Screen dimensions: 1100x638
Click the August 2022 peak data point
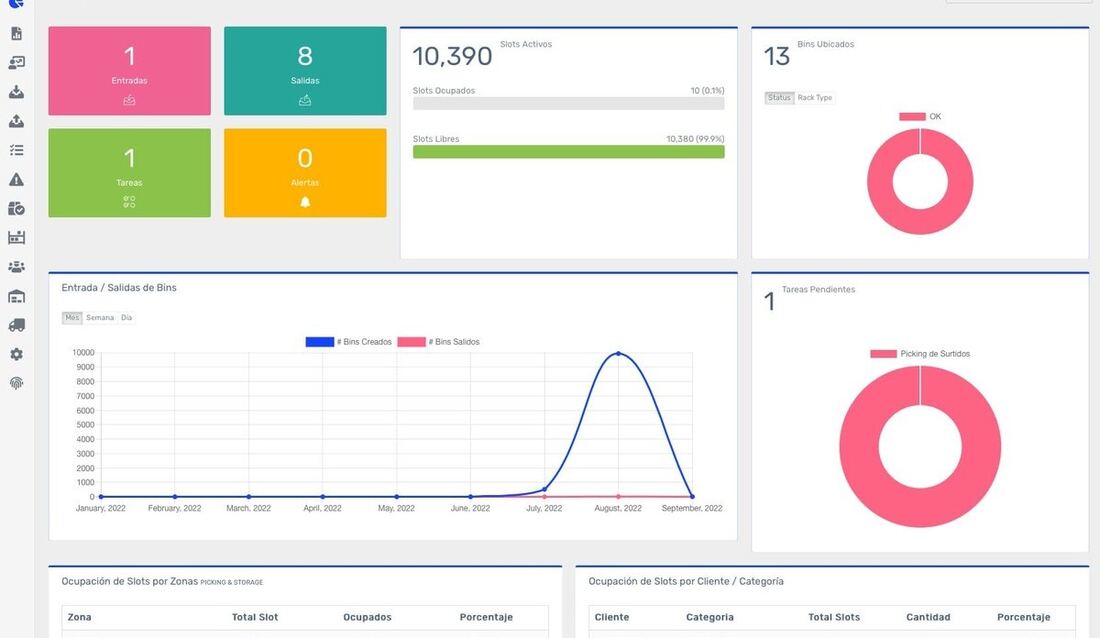(x=618, y=353)
